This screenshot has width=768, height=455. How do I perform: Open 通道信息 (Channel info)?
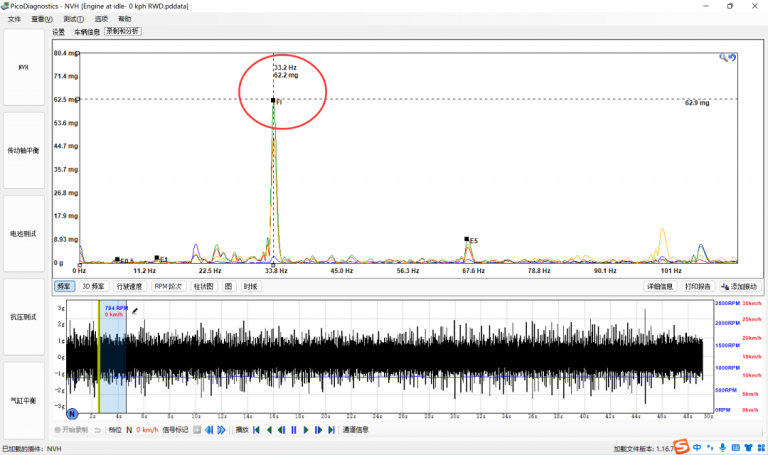[x=356, y=430]
